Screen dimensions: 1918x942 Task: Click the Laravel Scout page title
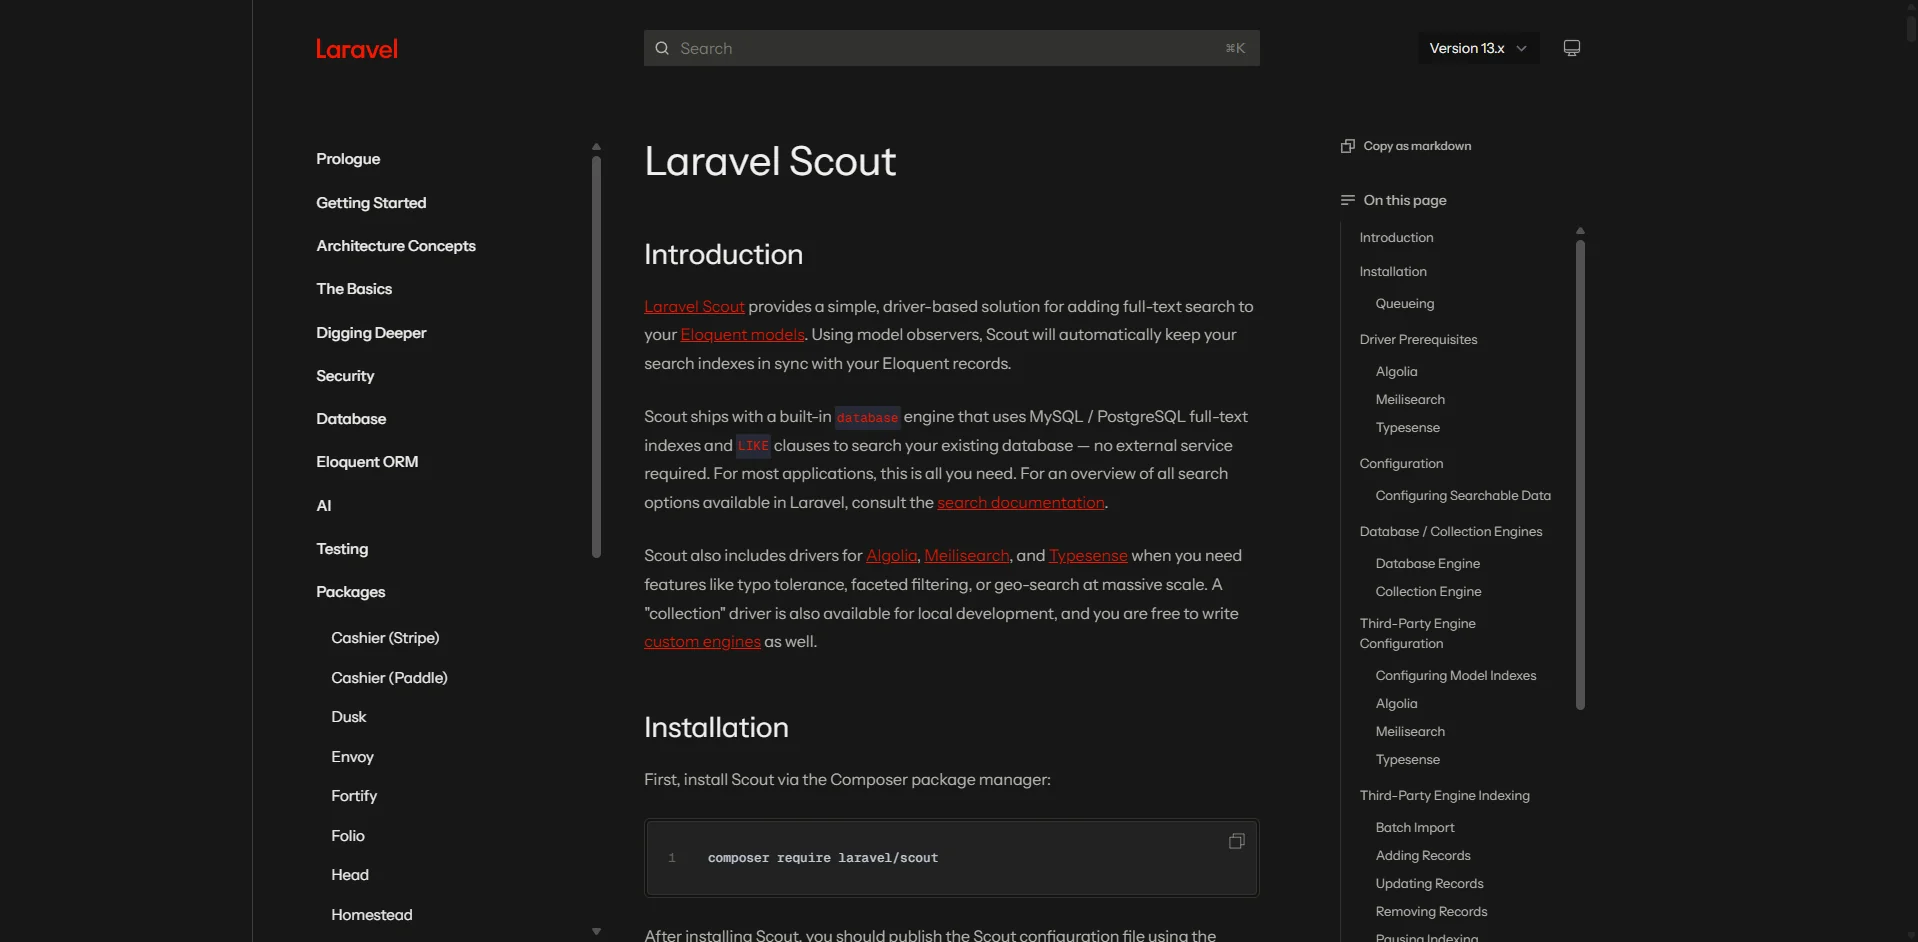pyautogui.click(x=770, y=162)
